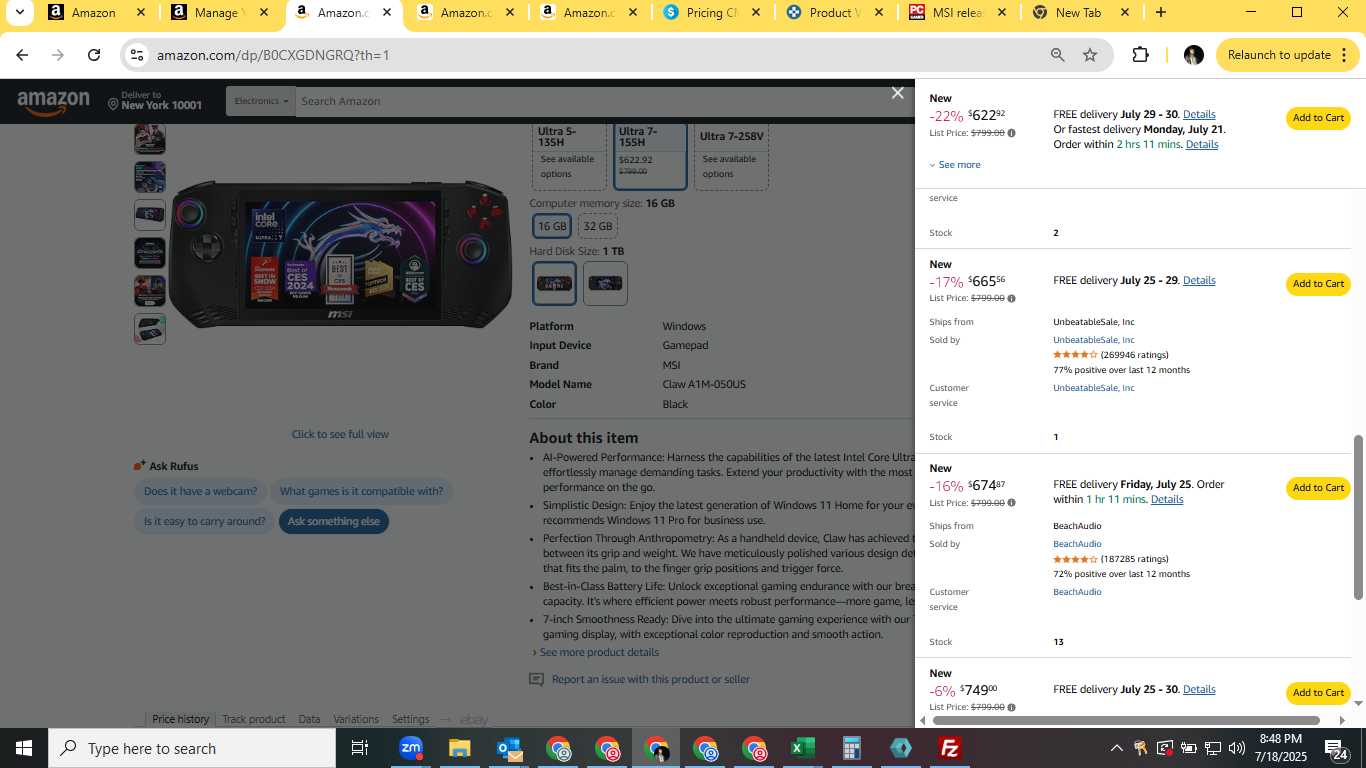The height and width of the screenshot is (768, 1366).
Task: Bookmark this page with the star icon
Action: pos(1090,55)
